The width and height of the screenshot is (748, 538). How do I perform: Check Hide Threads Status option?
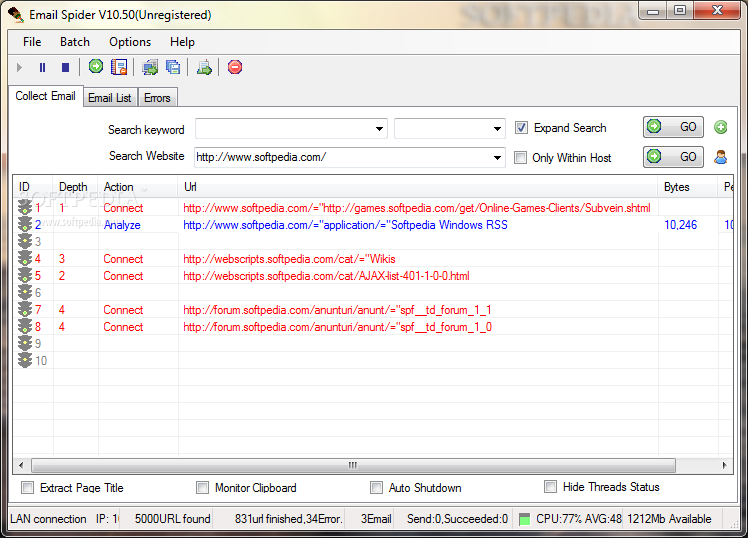[x=551, y=486]
